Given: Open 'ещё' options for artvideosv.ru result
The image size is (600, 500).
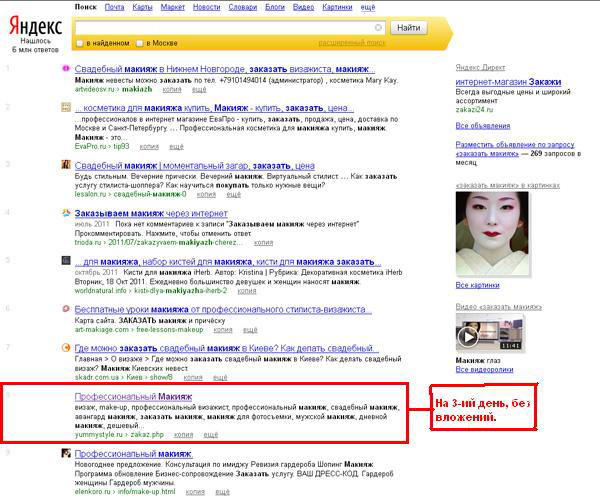Looking at the screenshot, I should coord(199,89).
